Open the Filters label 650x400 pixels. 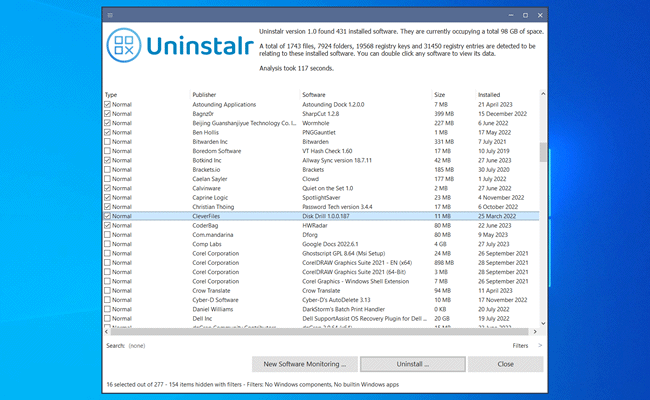click(x=520, y=345)
